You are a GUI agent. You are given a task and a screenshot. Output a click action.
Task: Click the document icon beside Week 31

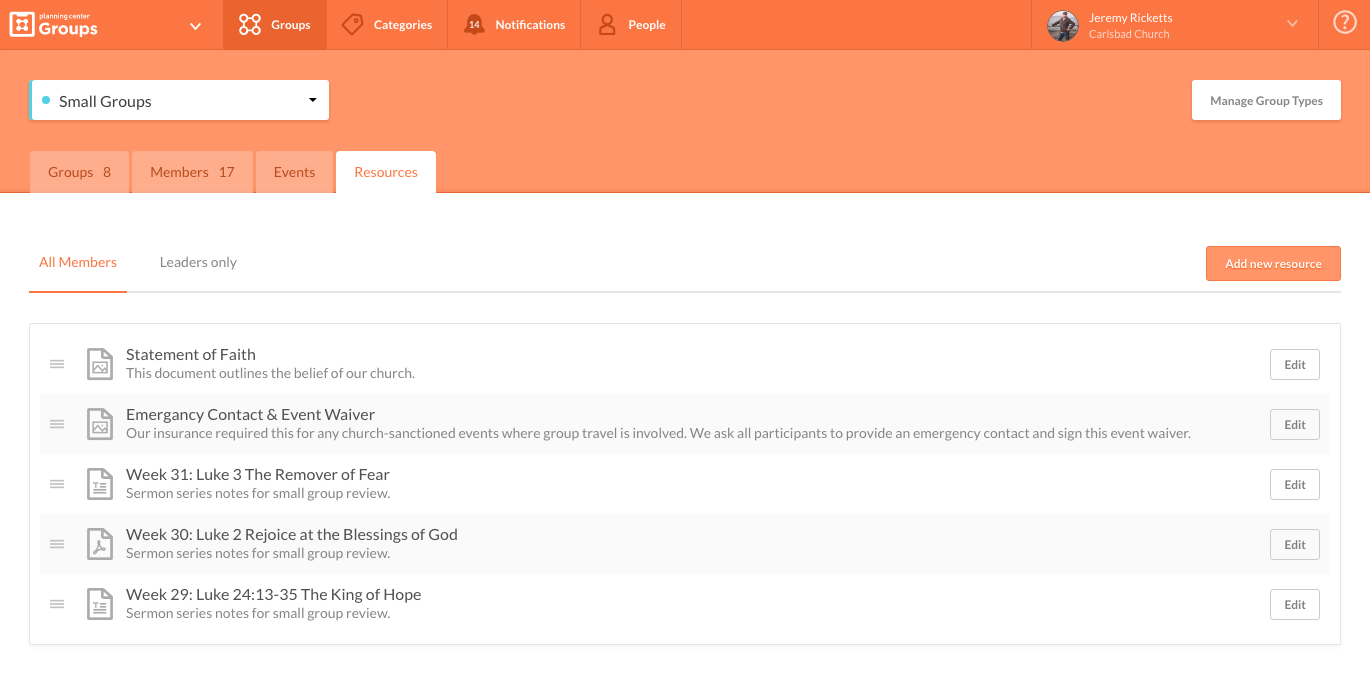pos(99,484)
